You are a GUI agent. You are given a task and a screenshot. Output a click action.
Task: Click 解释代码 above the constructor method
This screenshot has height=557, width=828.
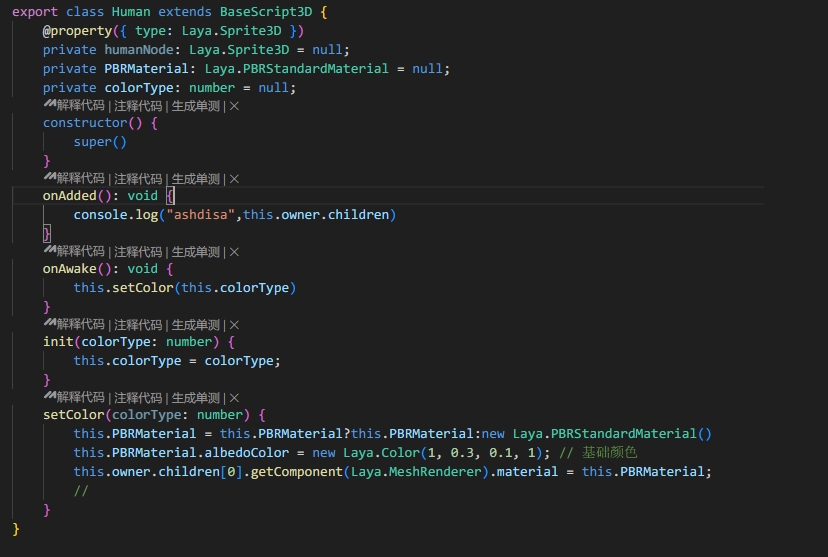click(80, 106)
